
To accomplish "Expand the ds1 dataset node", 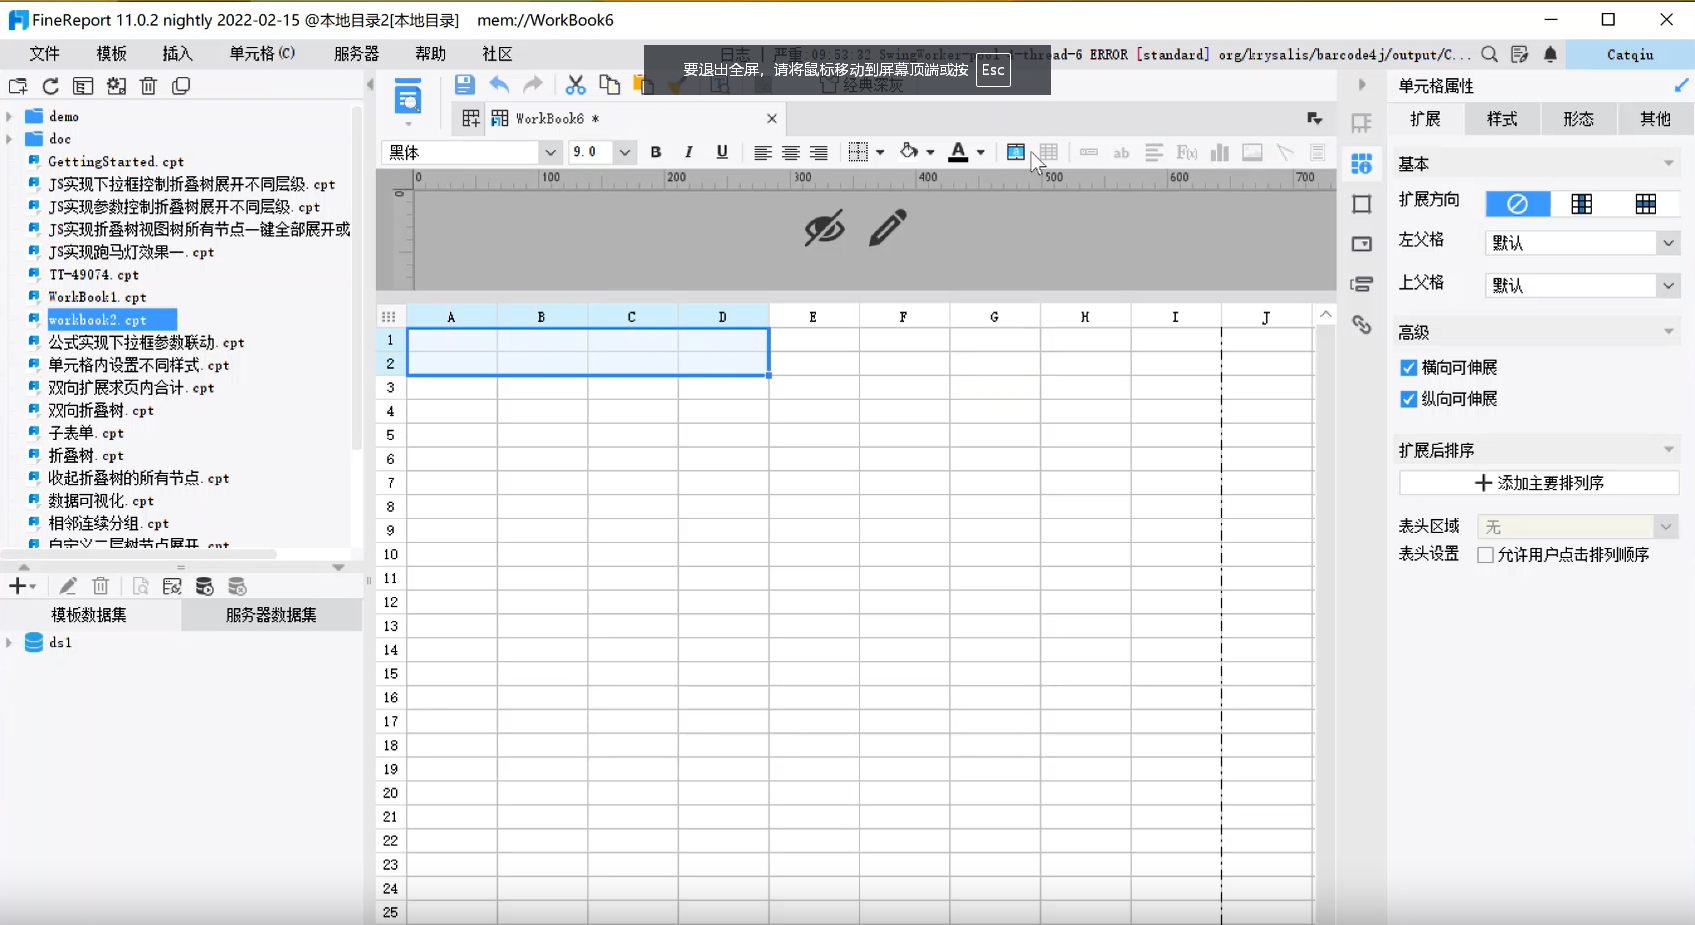I will point(9,642).
